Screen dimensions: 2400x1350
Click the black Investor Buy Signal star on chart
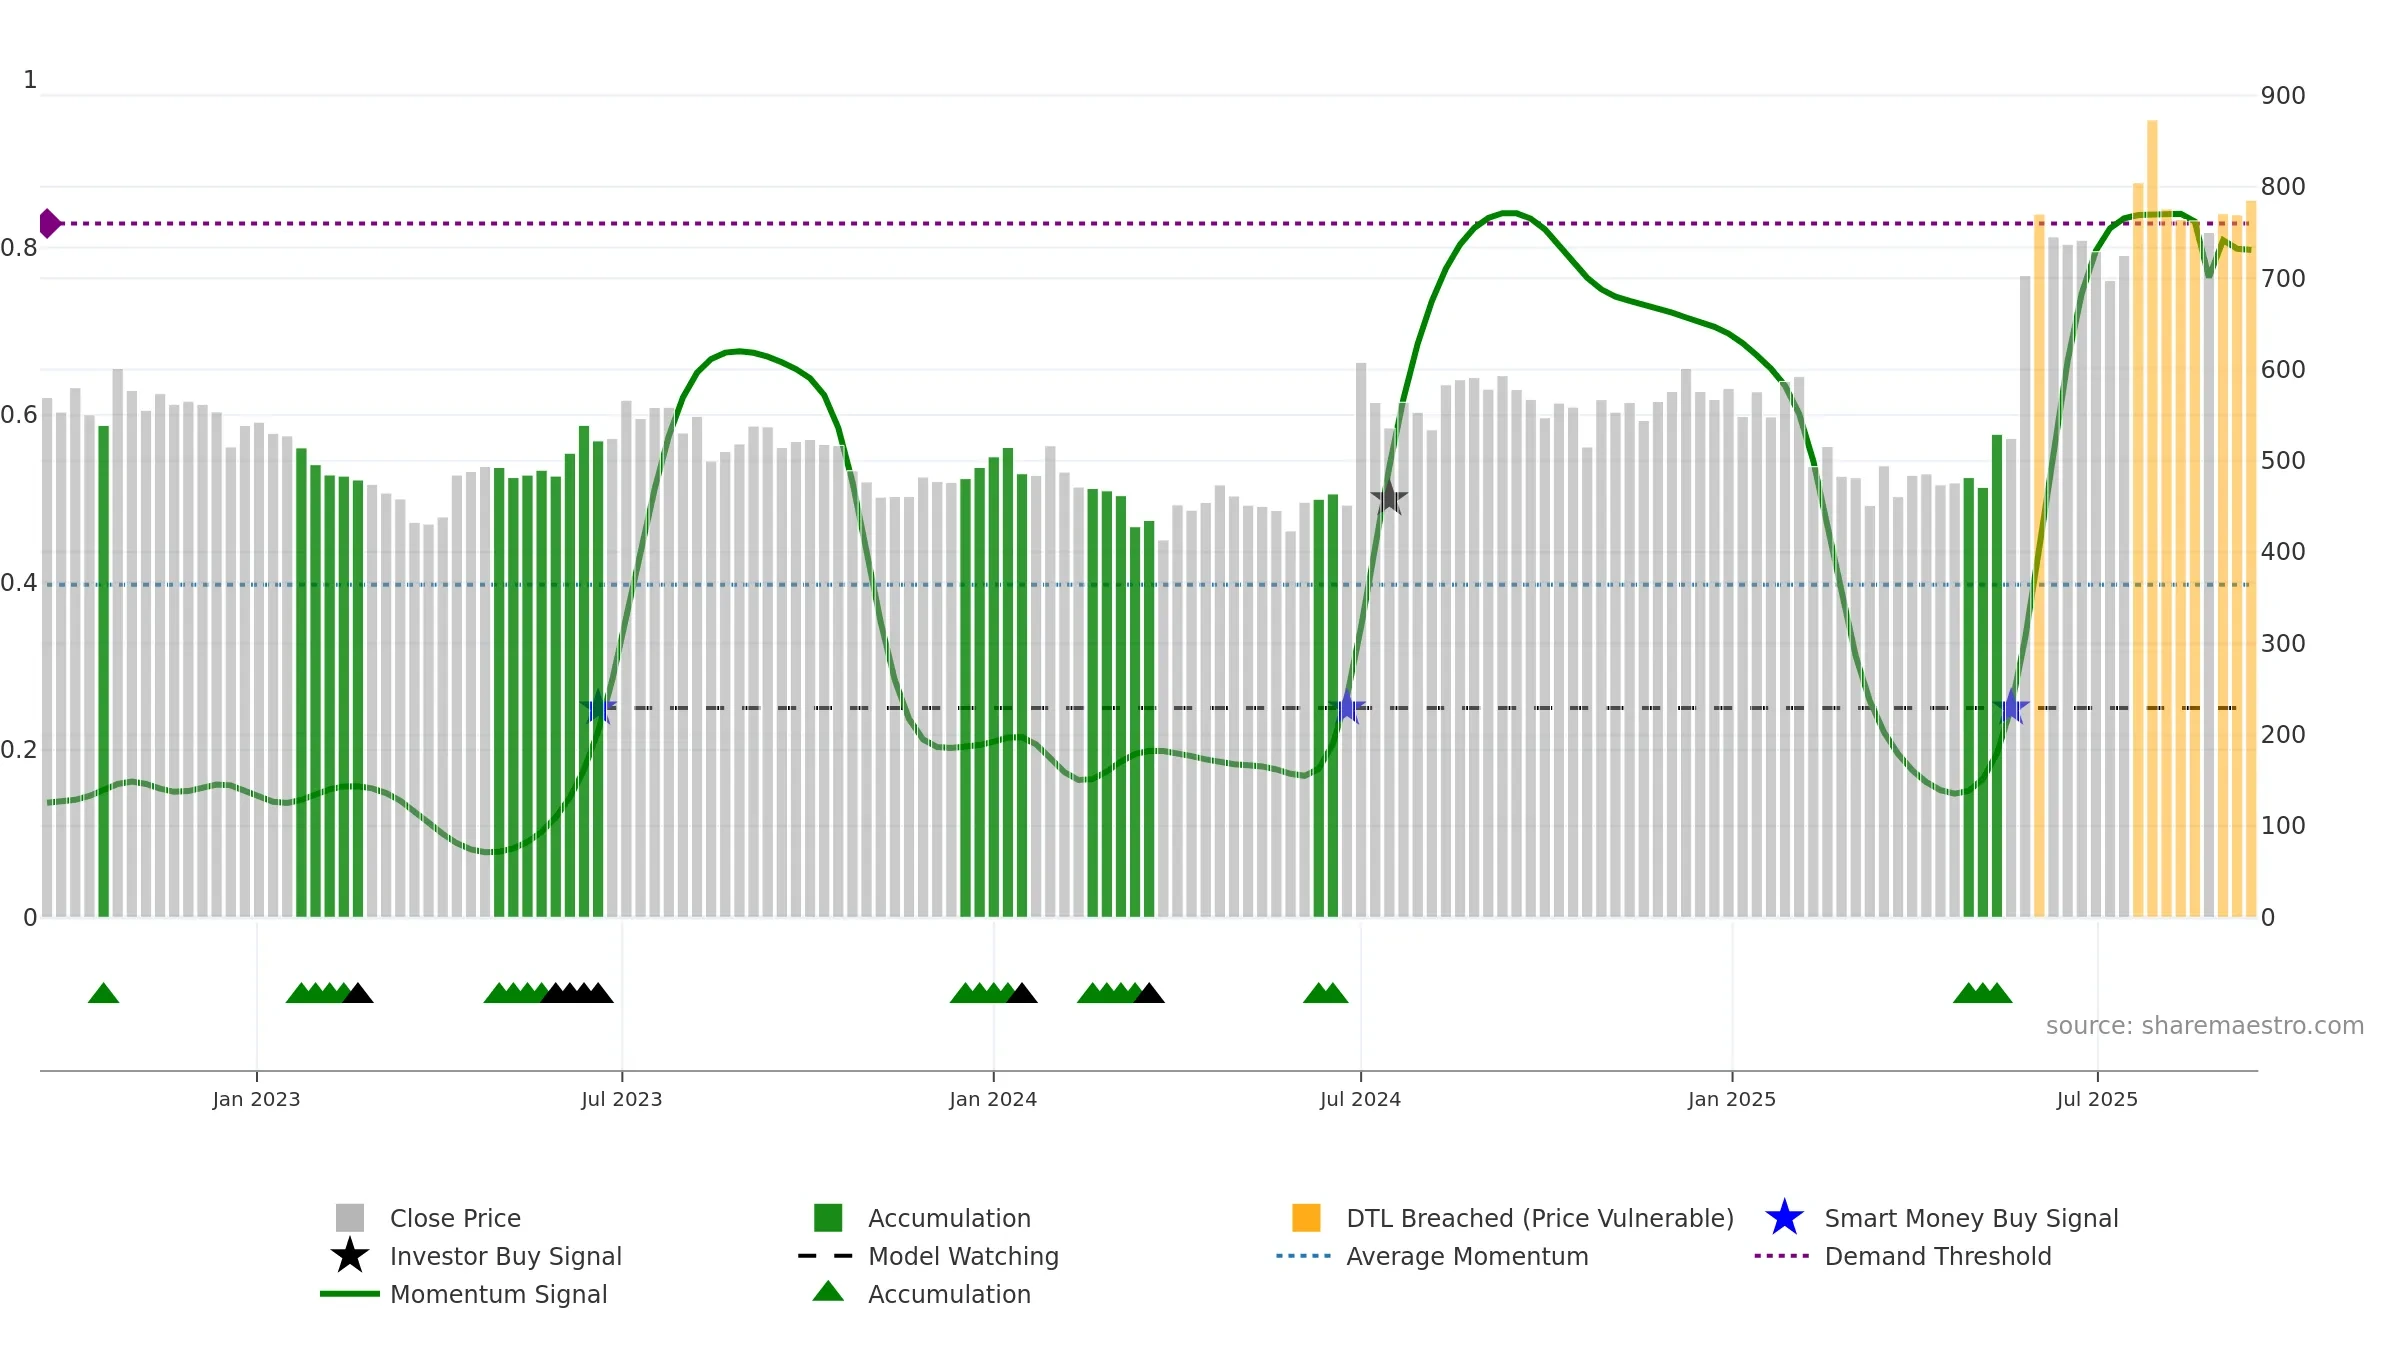(x=1388, y=497)
